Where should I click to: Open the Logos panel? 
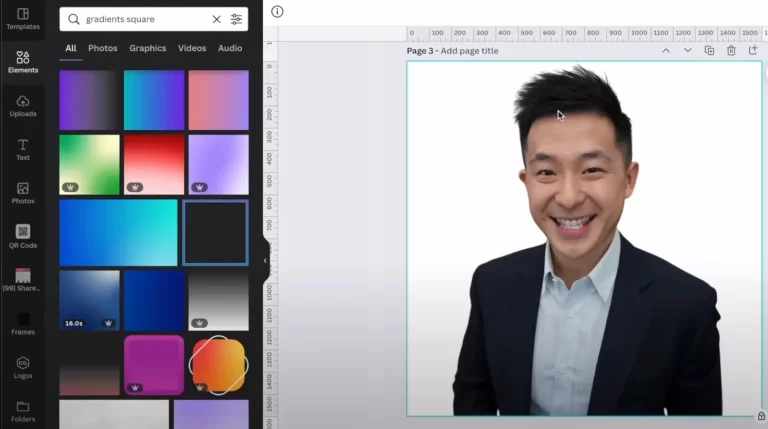tap(22, 367)
